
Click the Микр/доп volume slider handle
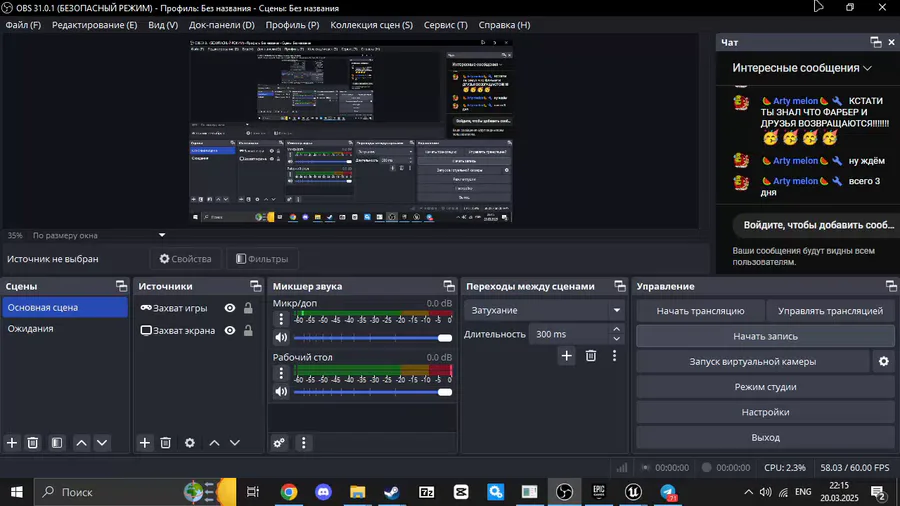tap(445, 338)
